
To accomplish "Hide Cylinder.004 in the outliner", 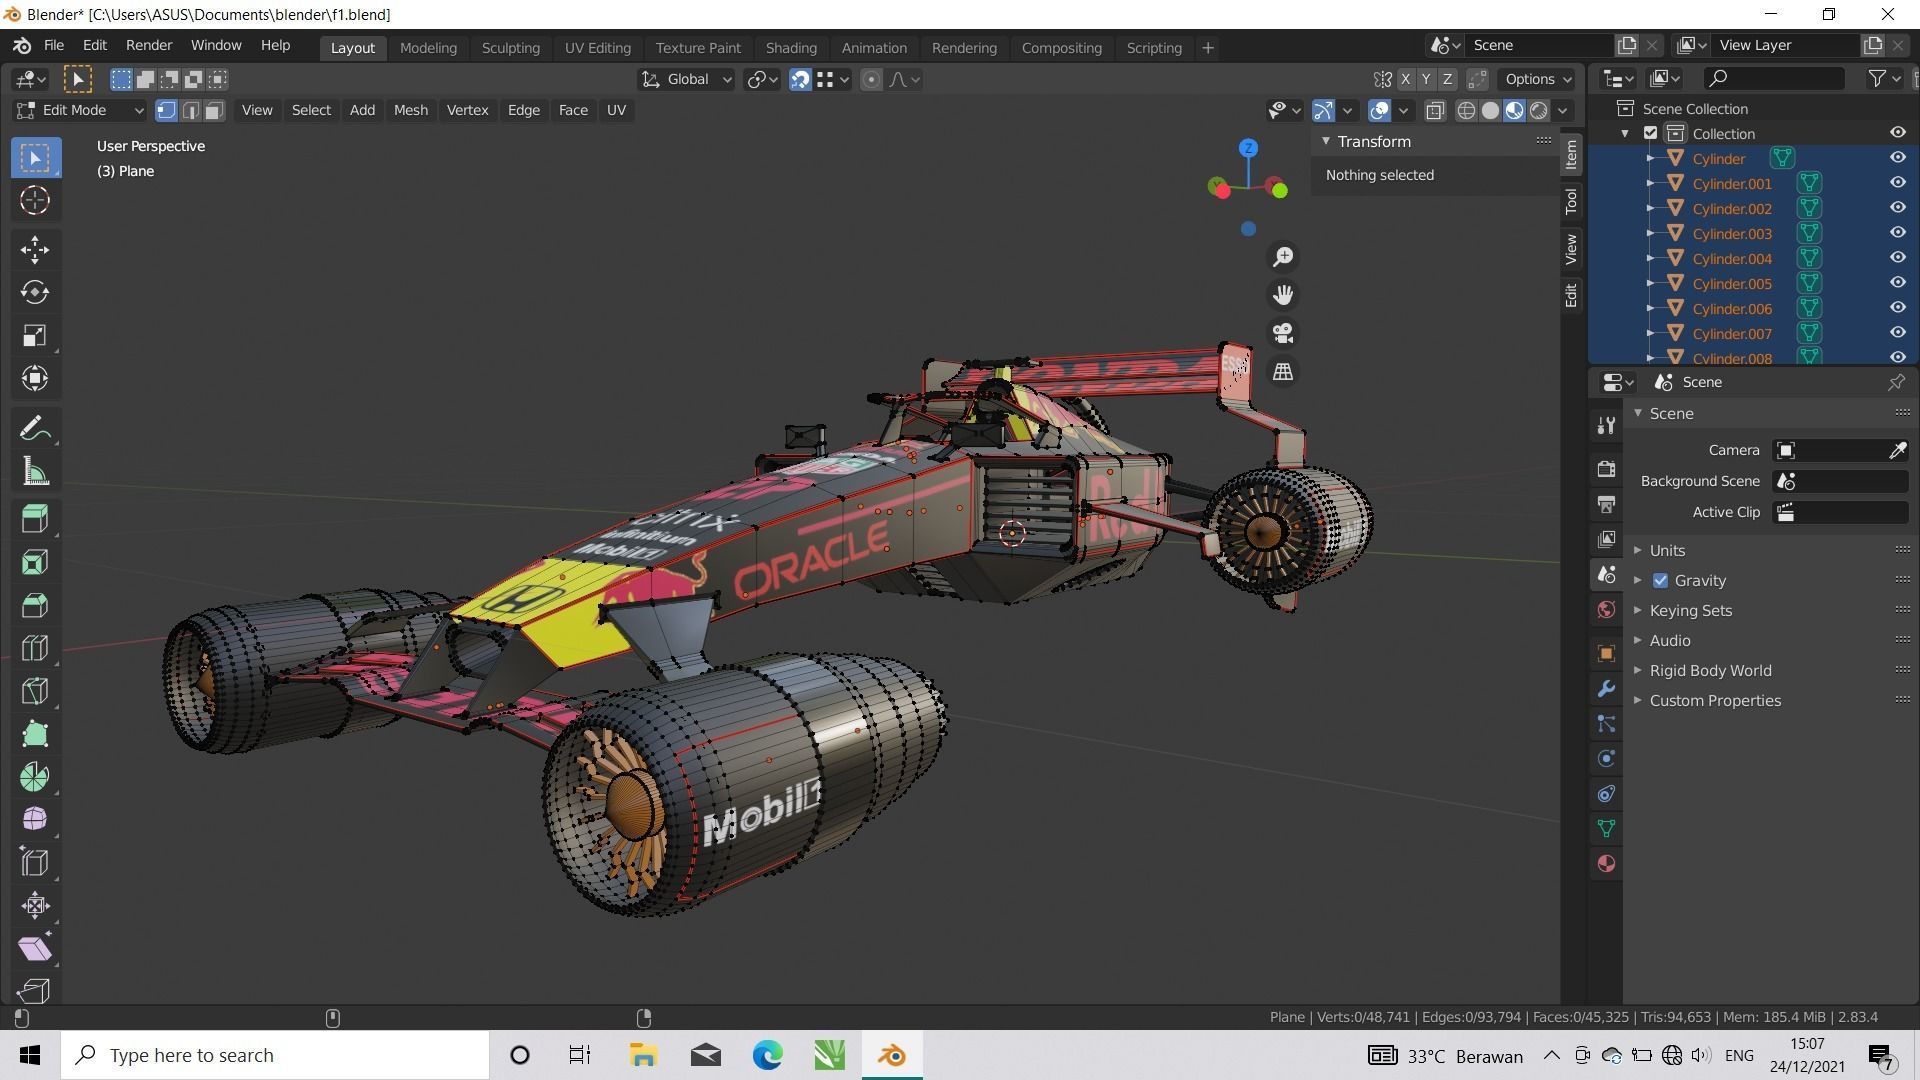I will pos(1897,258).
